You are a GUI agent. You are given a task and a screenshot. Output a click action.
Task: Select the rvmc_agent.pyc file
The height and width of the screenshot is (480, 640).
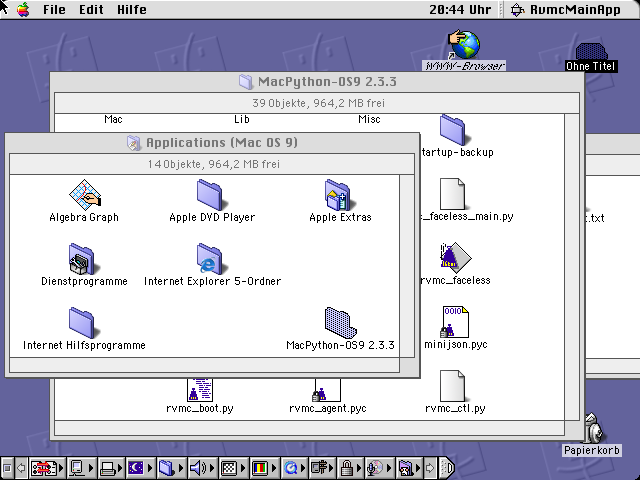(327, 390)
